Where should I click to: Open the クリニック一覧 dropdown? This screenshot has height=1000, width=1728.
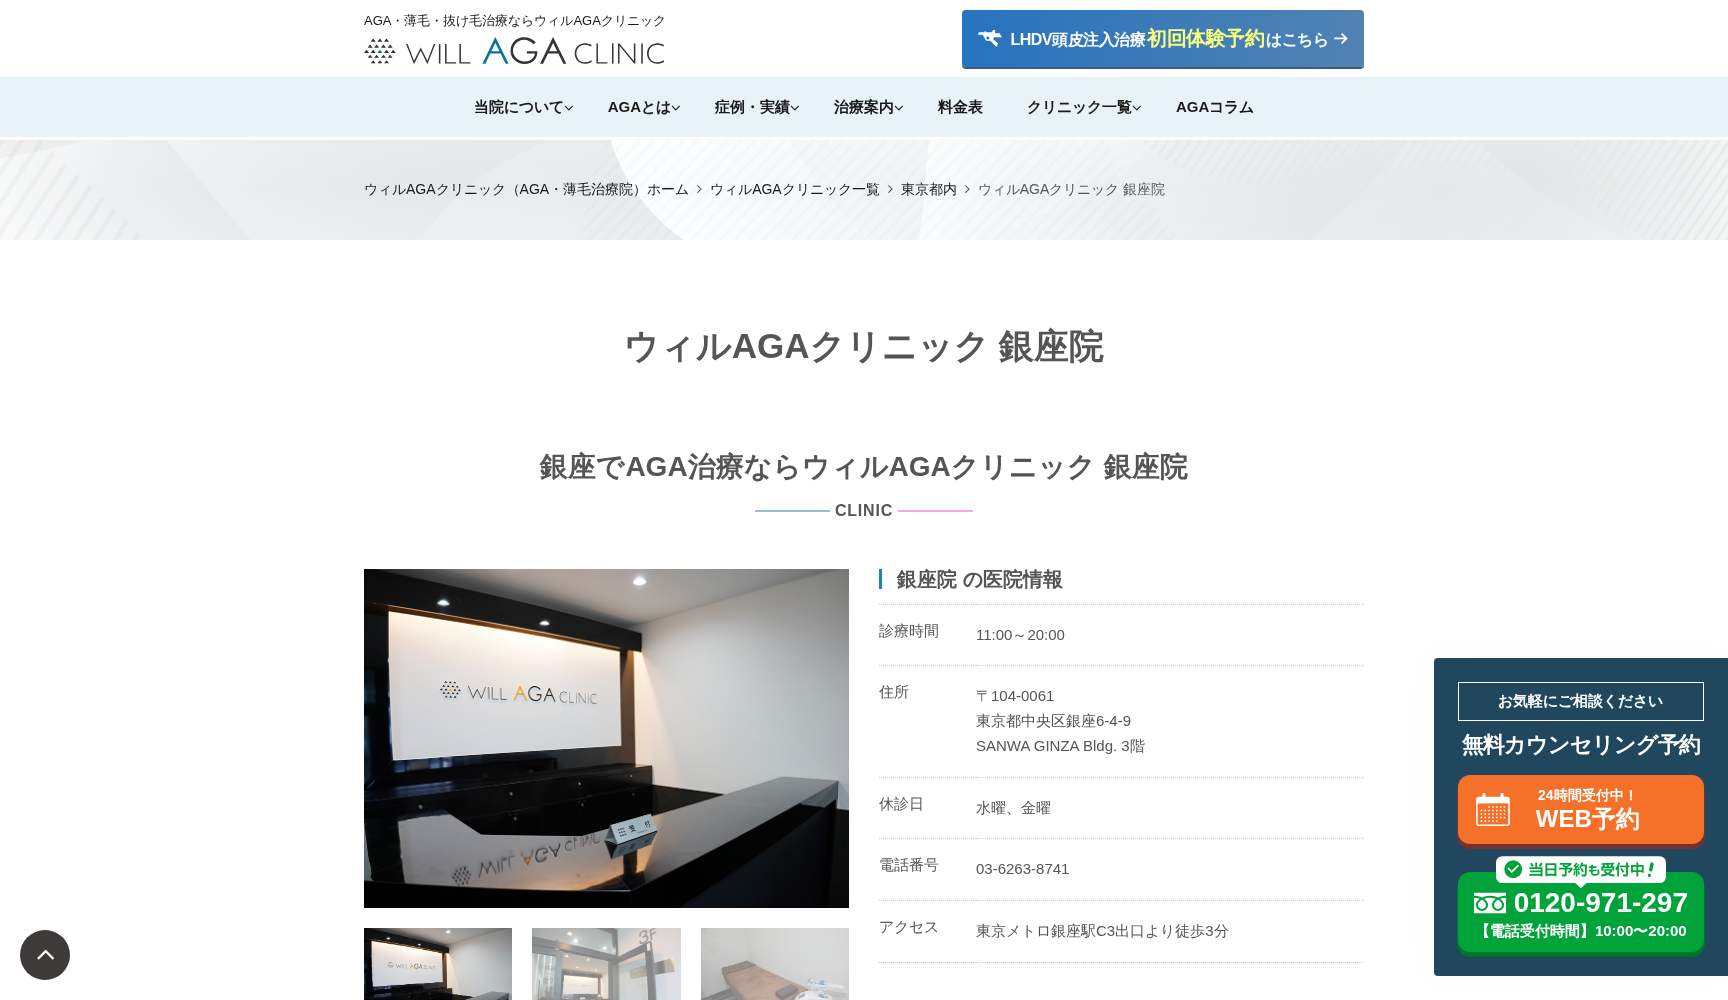(x=1082, y=107)
